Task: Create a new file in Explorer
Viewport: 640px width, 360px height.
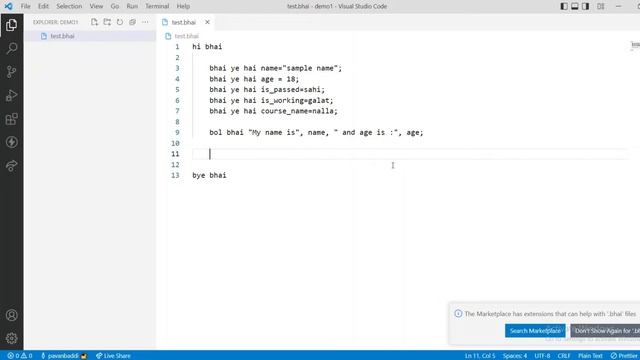Action: click(94, 22)
